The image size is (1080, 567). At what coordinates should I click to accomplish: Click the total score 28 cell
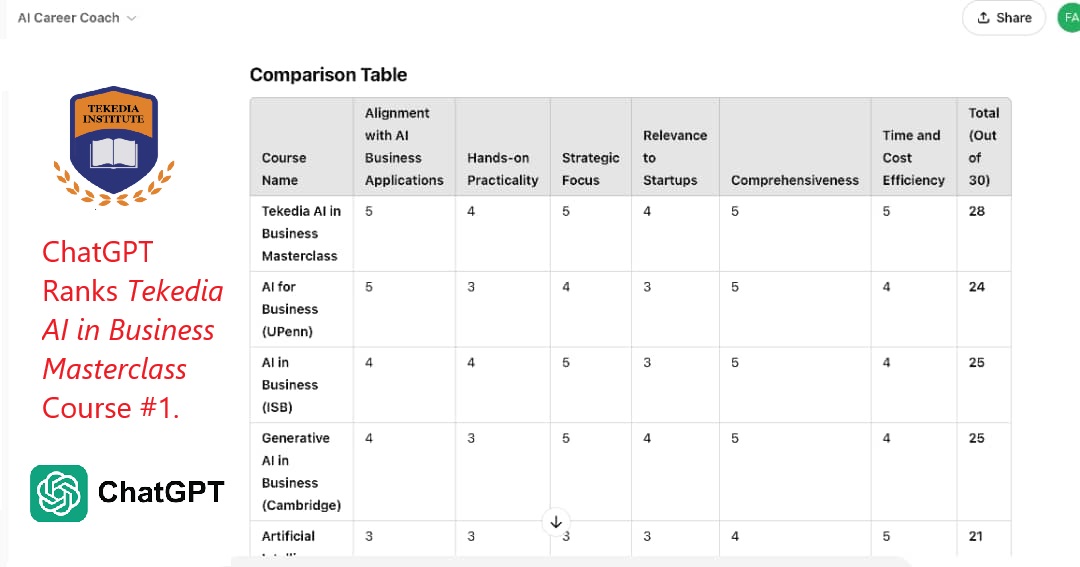pyautogui.click(x=976, y=211)
